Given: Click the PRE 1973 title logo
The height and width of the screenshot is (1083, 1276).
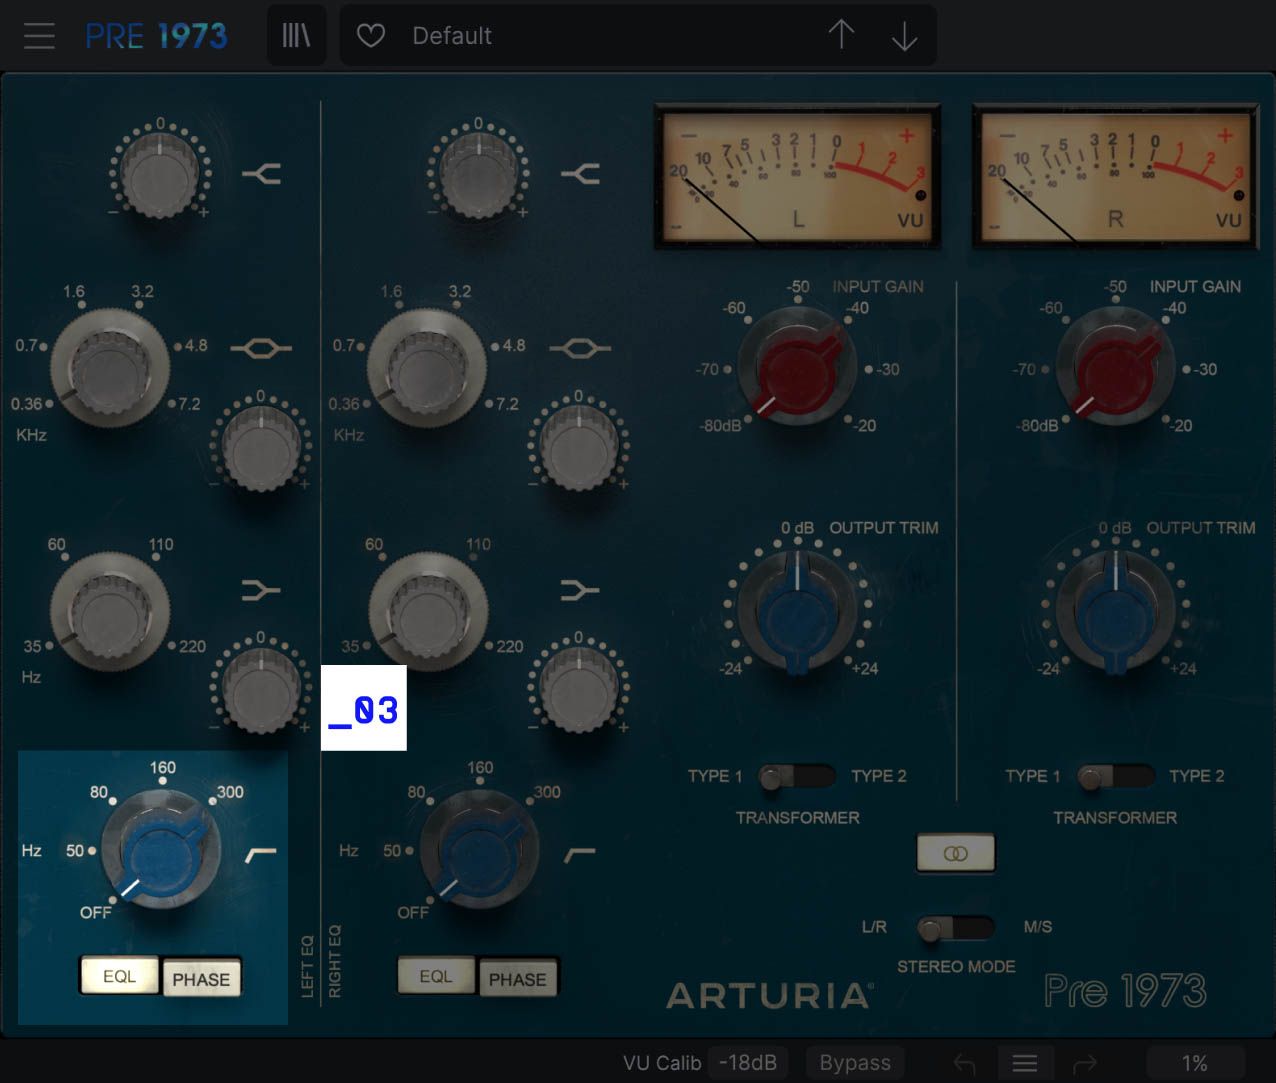Looking at the screenshot, I should coord(156,36).
